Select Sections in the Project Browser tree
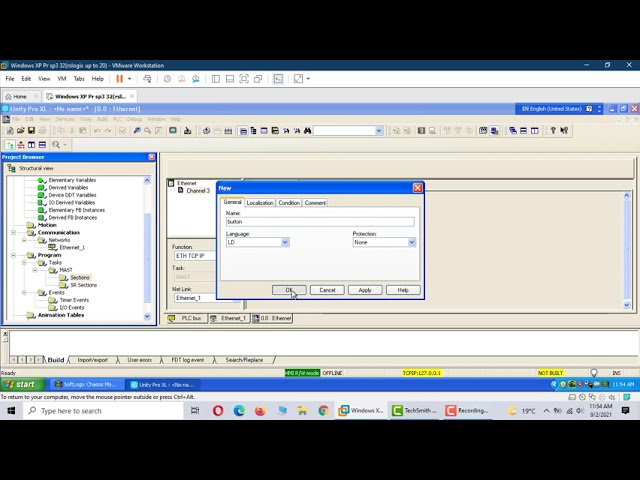Screen dimensions: 640x480 click(79, 277)
